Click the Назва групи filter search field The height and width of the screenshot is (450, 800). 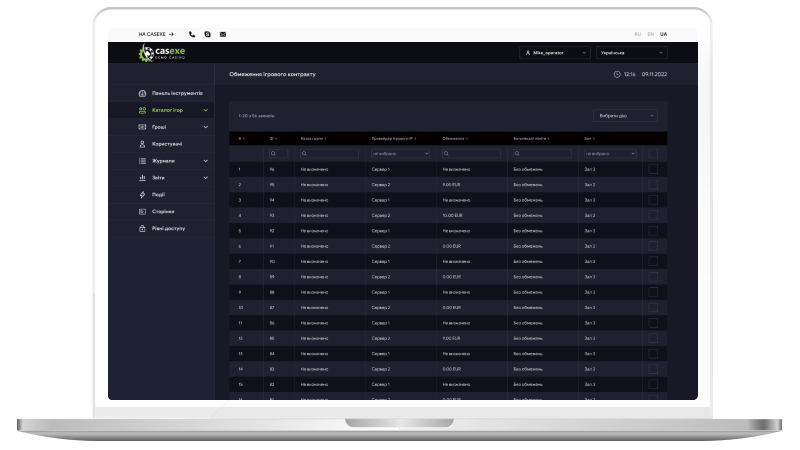pyautogui.click(x=329, y=154)
